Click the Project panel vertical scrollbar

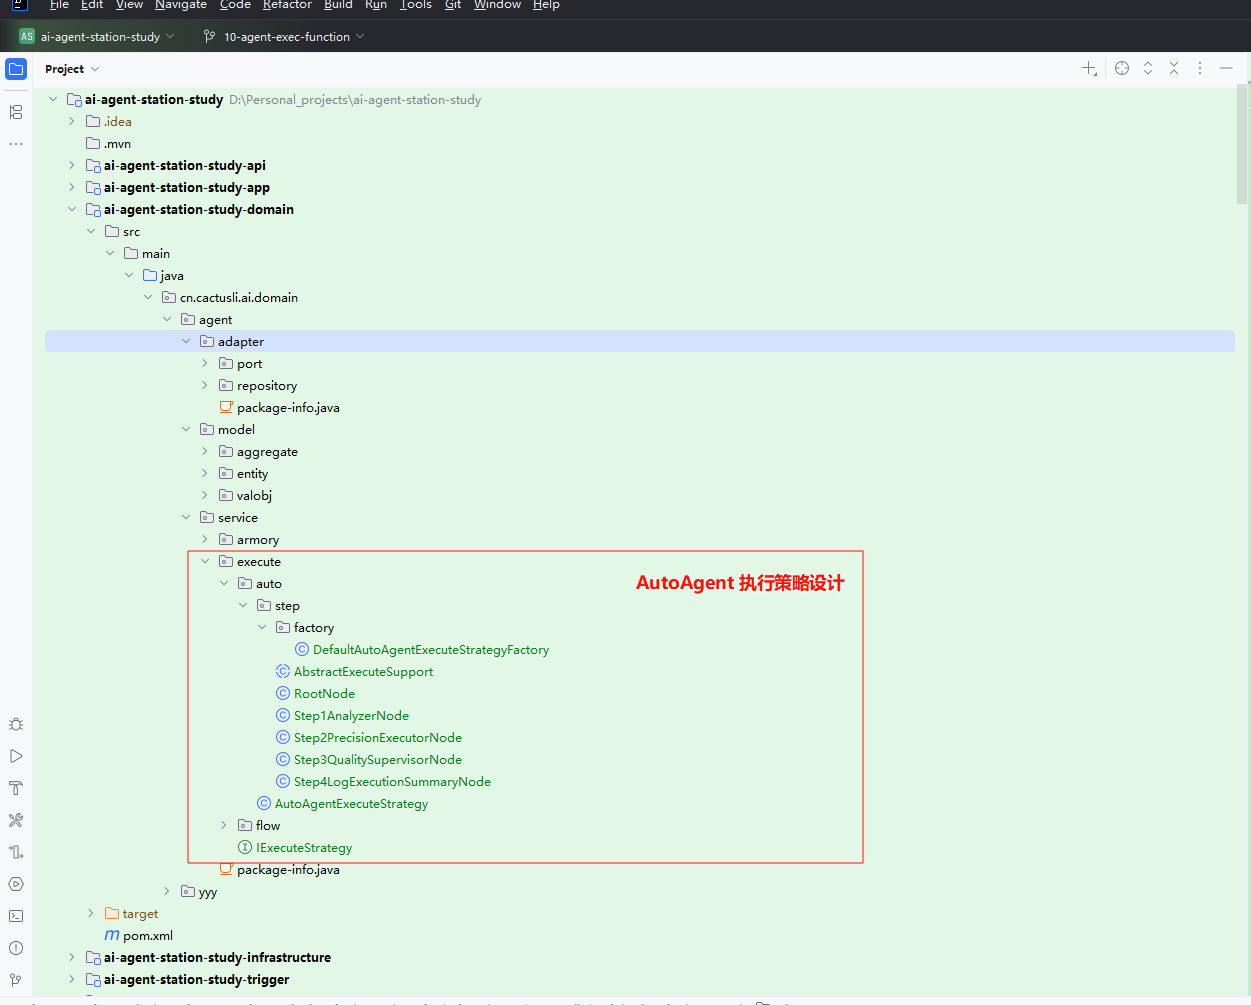coord(1242,145)
